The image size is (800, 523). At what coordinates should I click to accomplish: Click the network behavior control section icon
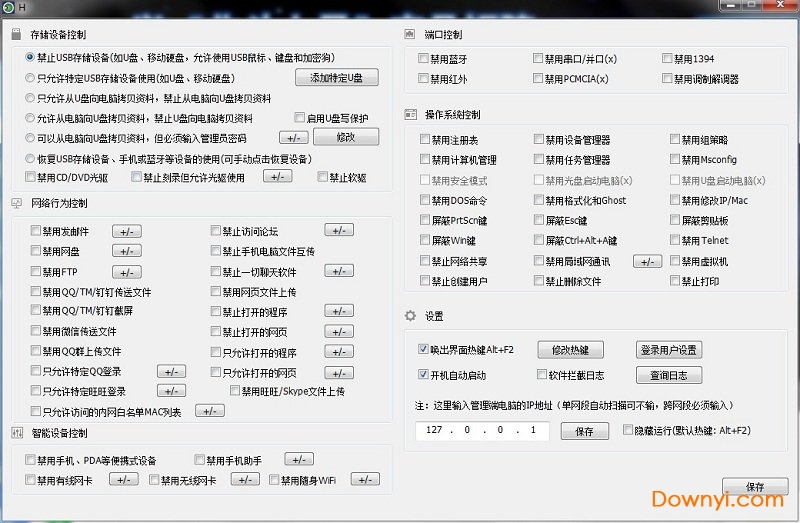pos(16,203)
